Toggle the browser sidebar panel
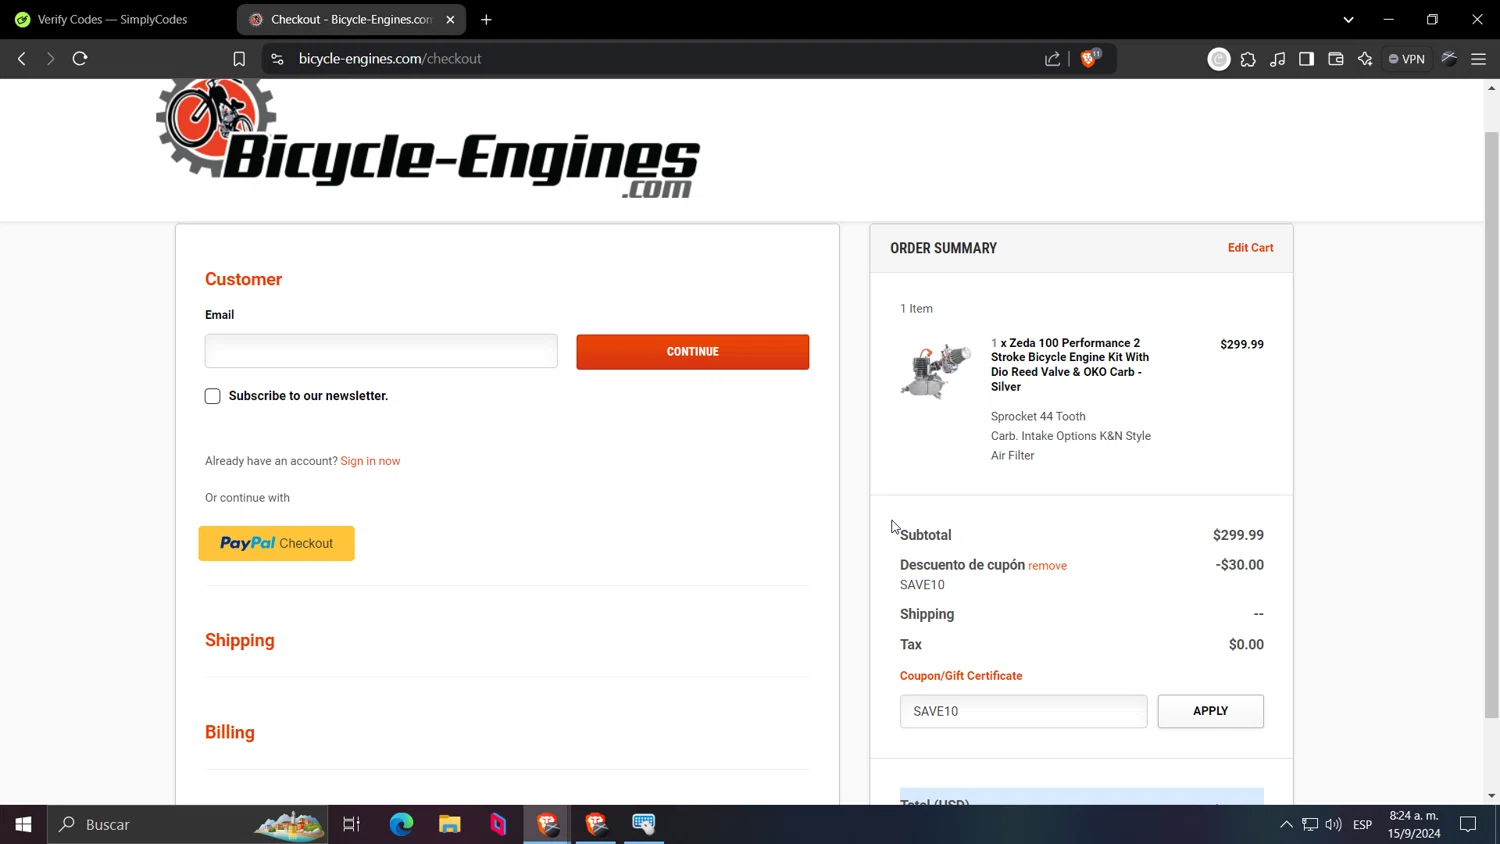Screen dimensions: 1500x844 pos(1306,59)
